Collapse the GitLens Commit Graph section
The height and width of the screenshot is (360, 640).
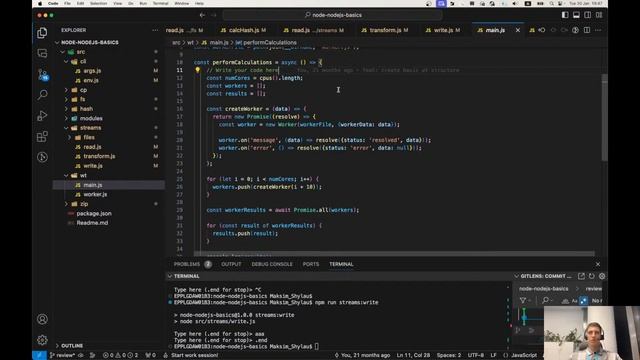(543, 276)
